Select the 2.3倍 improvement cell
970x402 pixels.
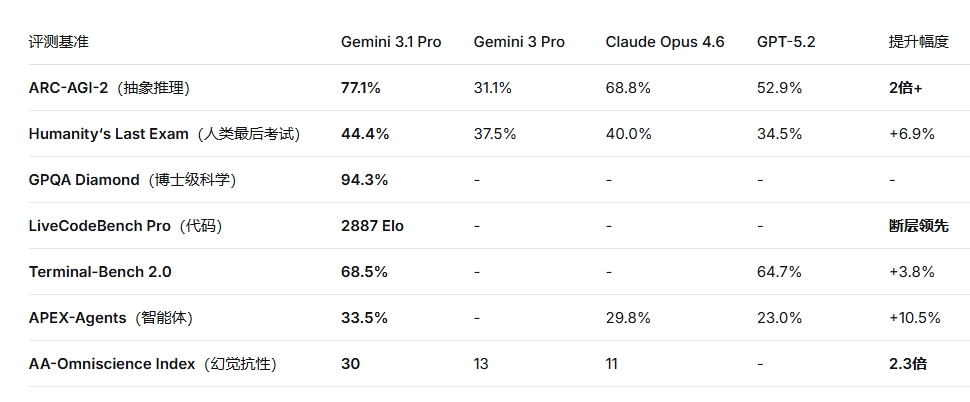(x=907, y=364)
